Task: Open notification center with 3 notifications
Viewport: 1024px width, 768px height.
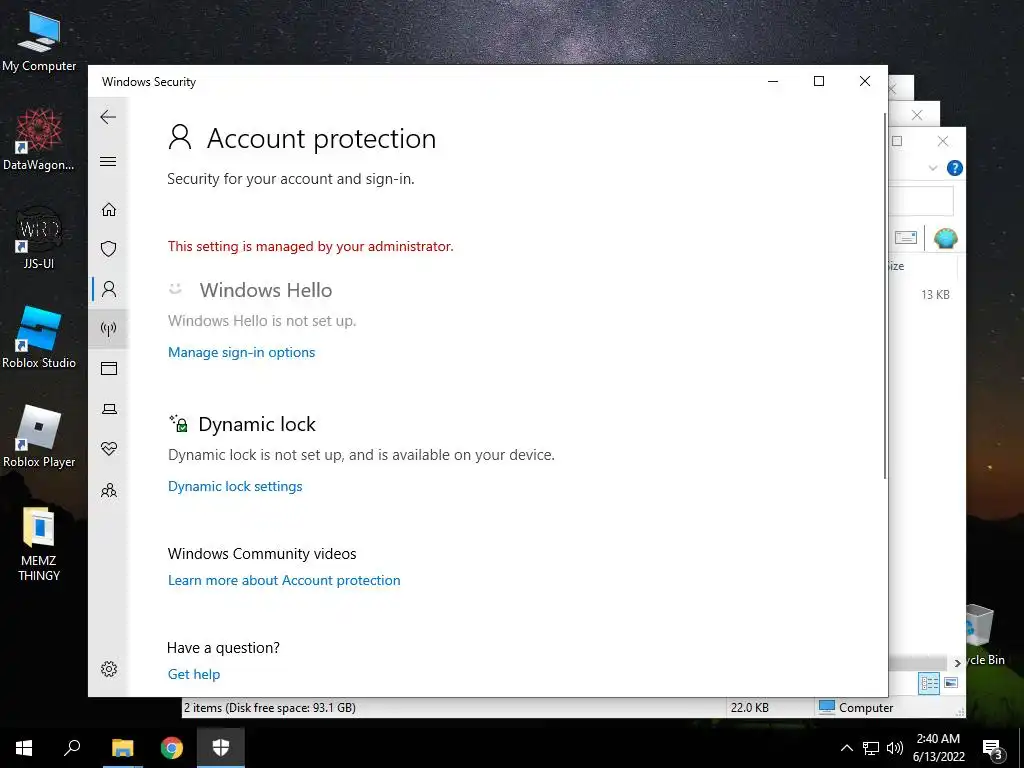Action: pyautogui.click(x=993, y=748)
